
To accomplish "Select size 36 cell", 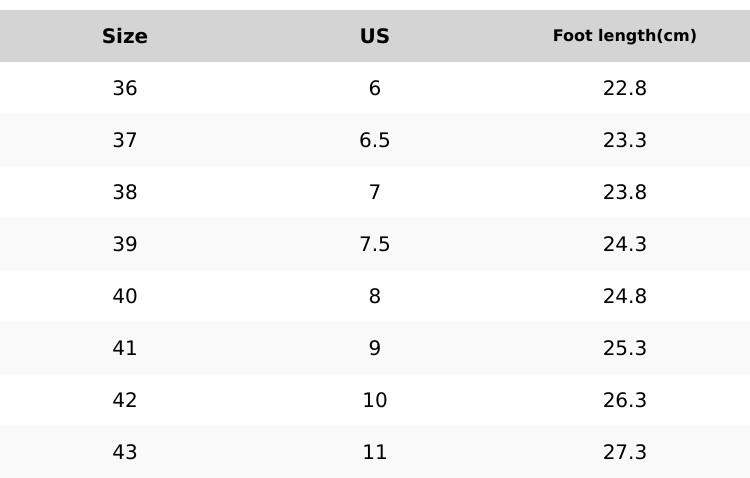I will click(125, 89).
